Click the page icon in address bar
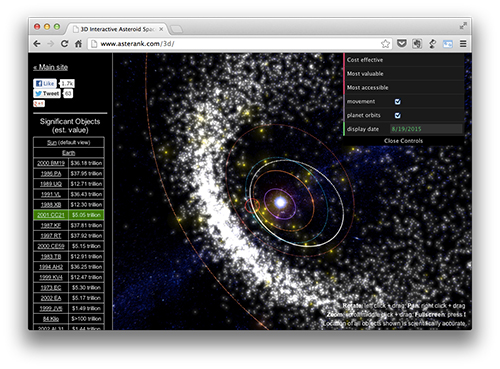Viewport: 500px width, 369px height. click(94, 44)
